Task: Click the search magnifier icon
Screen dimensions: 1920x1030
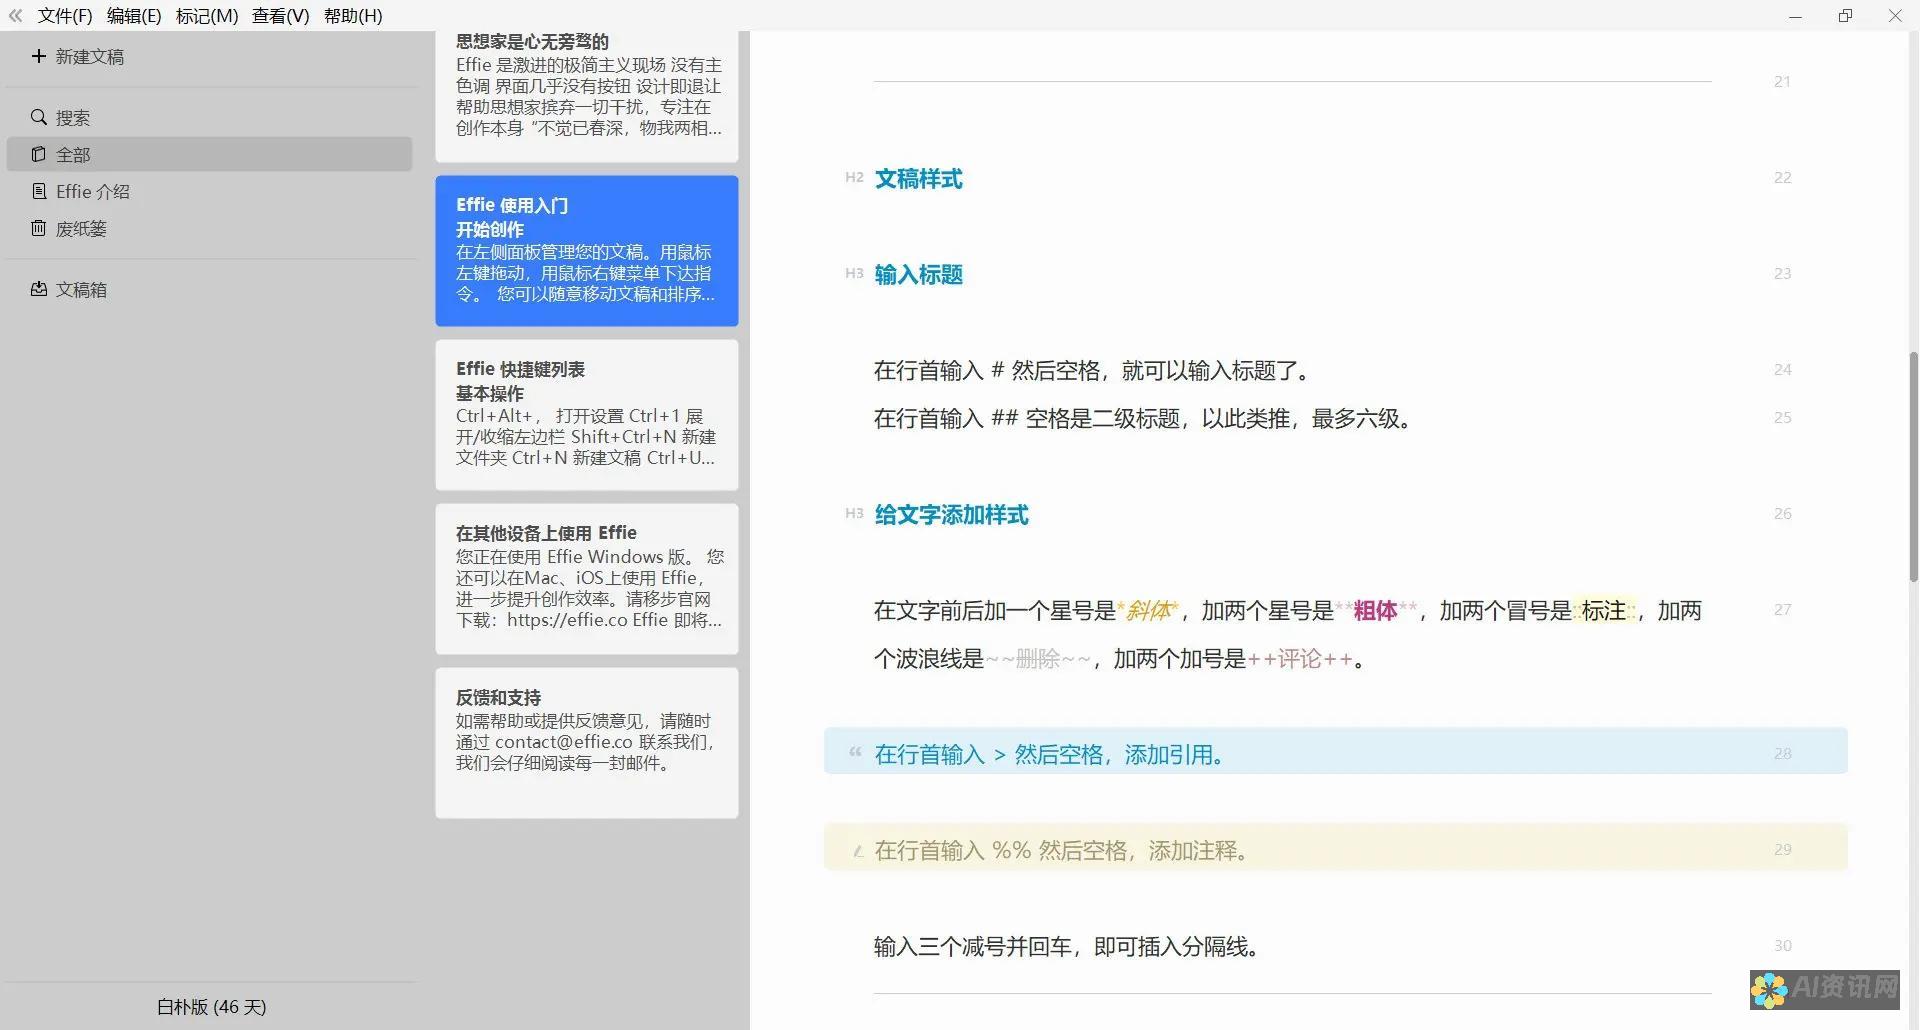Action: tap(38, 117)
